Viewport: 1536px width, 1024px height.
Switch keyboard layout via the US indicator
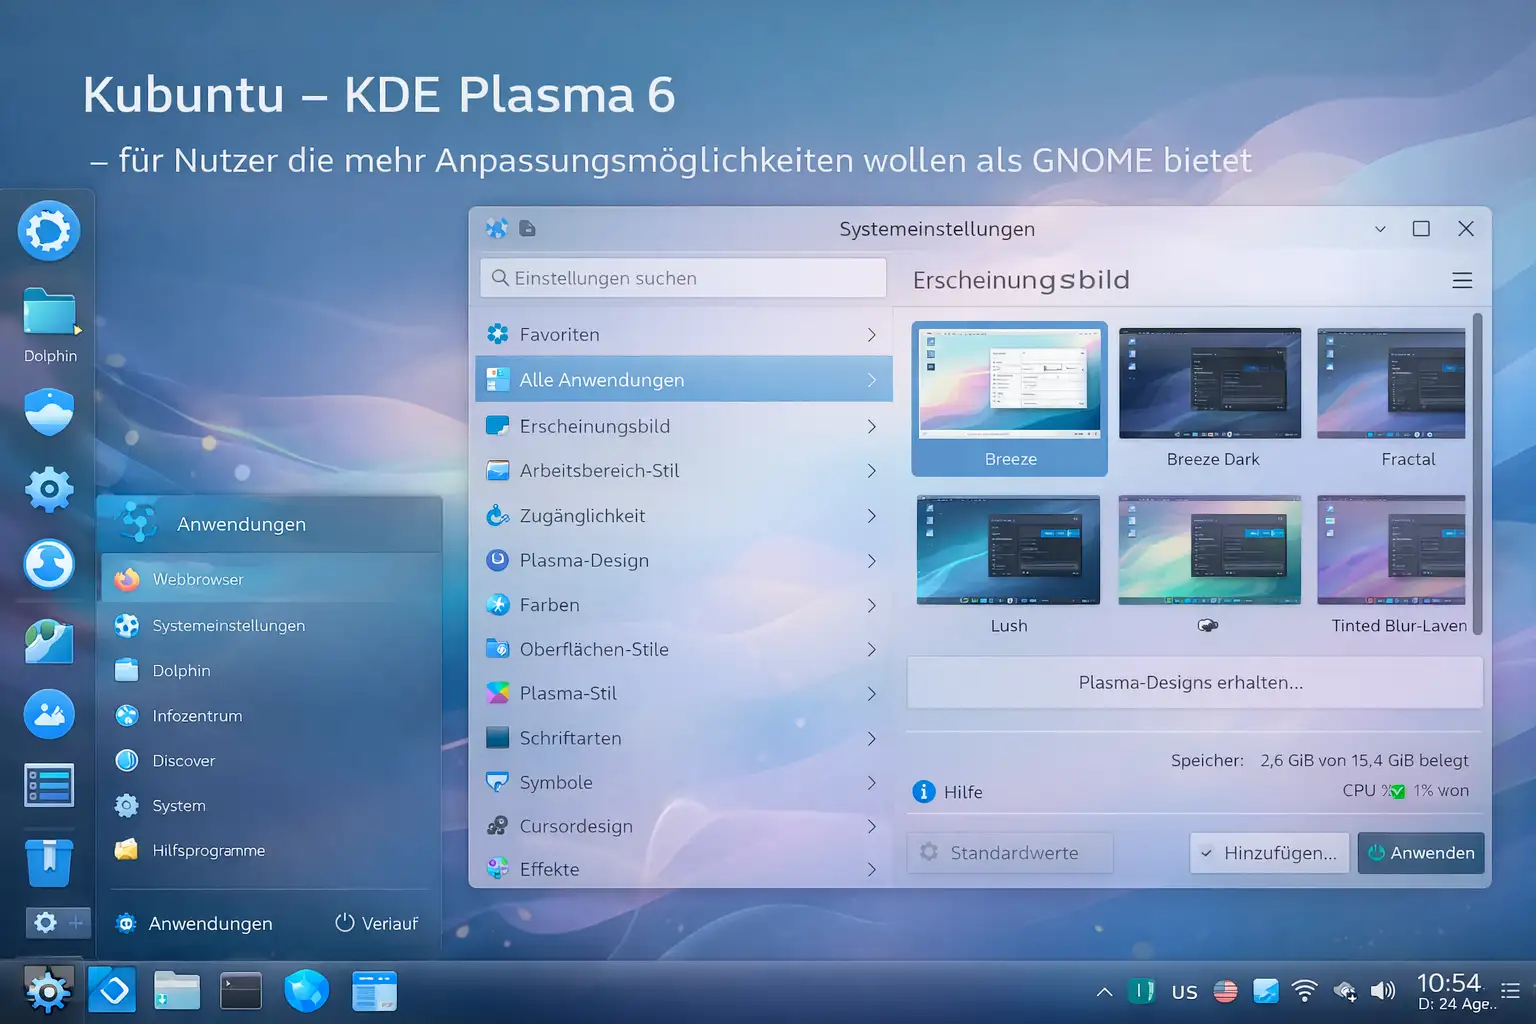pos(1184,990)
